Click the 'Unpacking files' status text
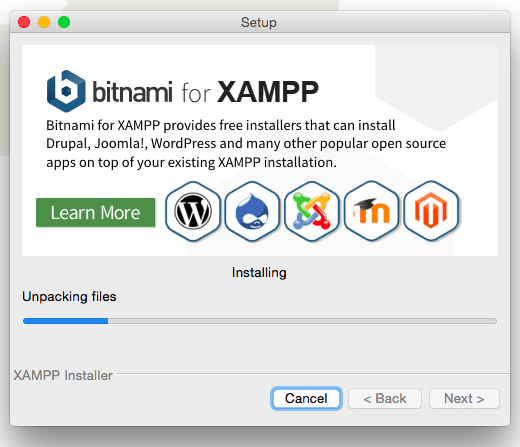Viewport: 520px width, 447px height. pos(69,297)
